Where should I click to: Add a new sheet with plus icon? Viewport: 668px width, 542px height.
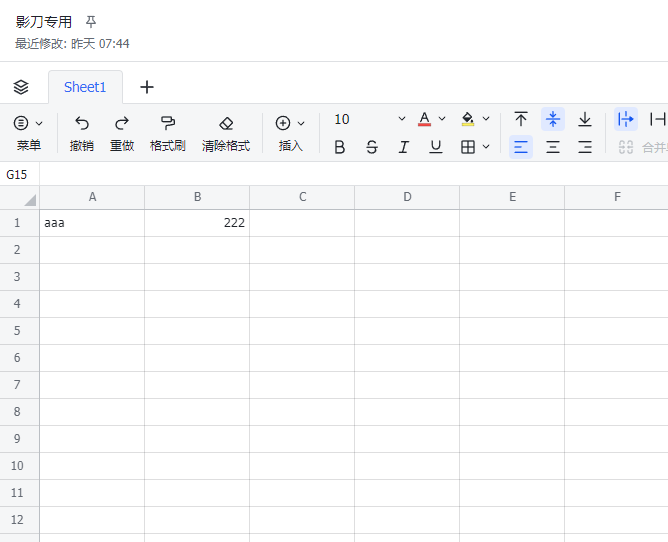coord(147,87)
